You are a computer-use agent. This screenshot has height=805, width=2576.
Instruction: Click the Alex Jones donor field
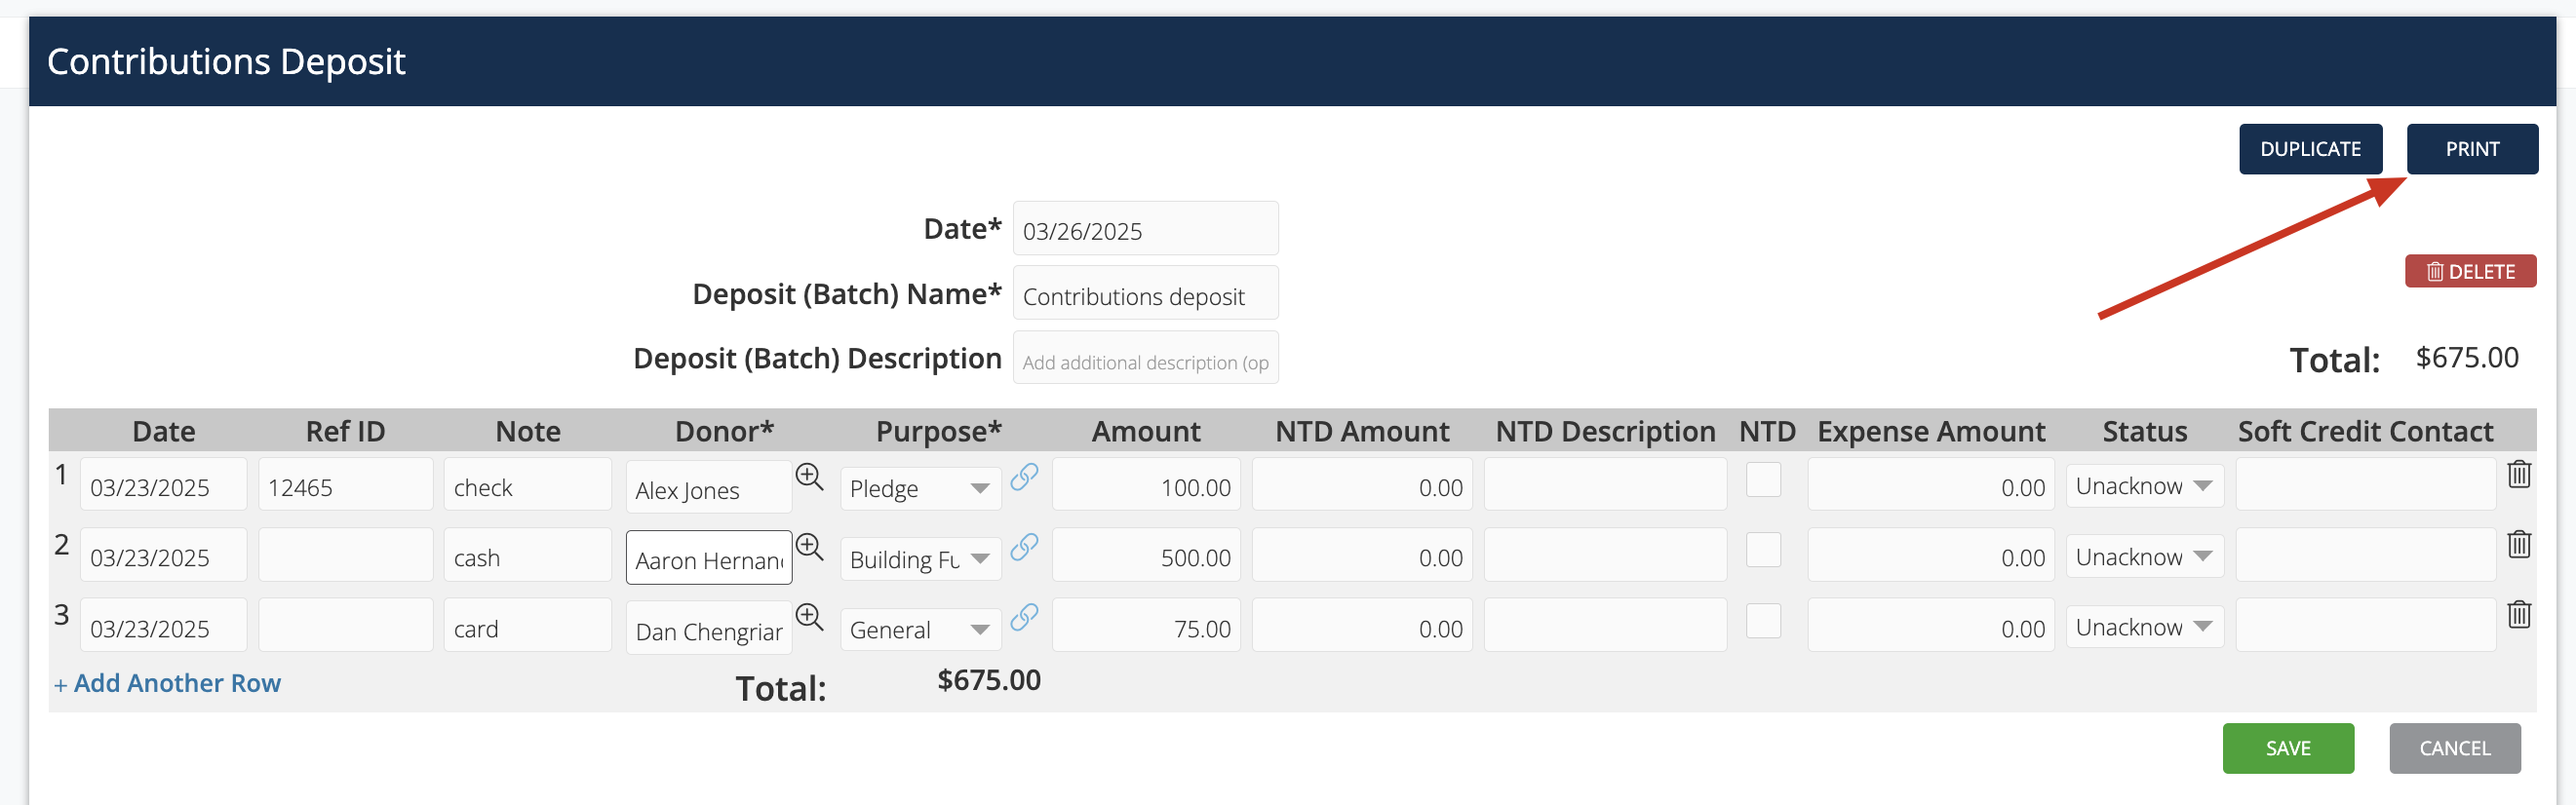click(x=708, y=488)
